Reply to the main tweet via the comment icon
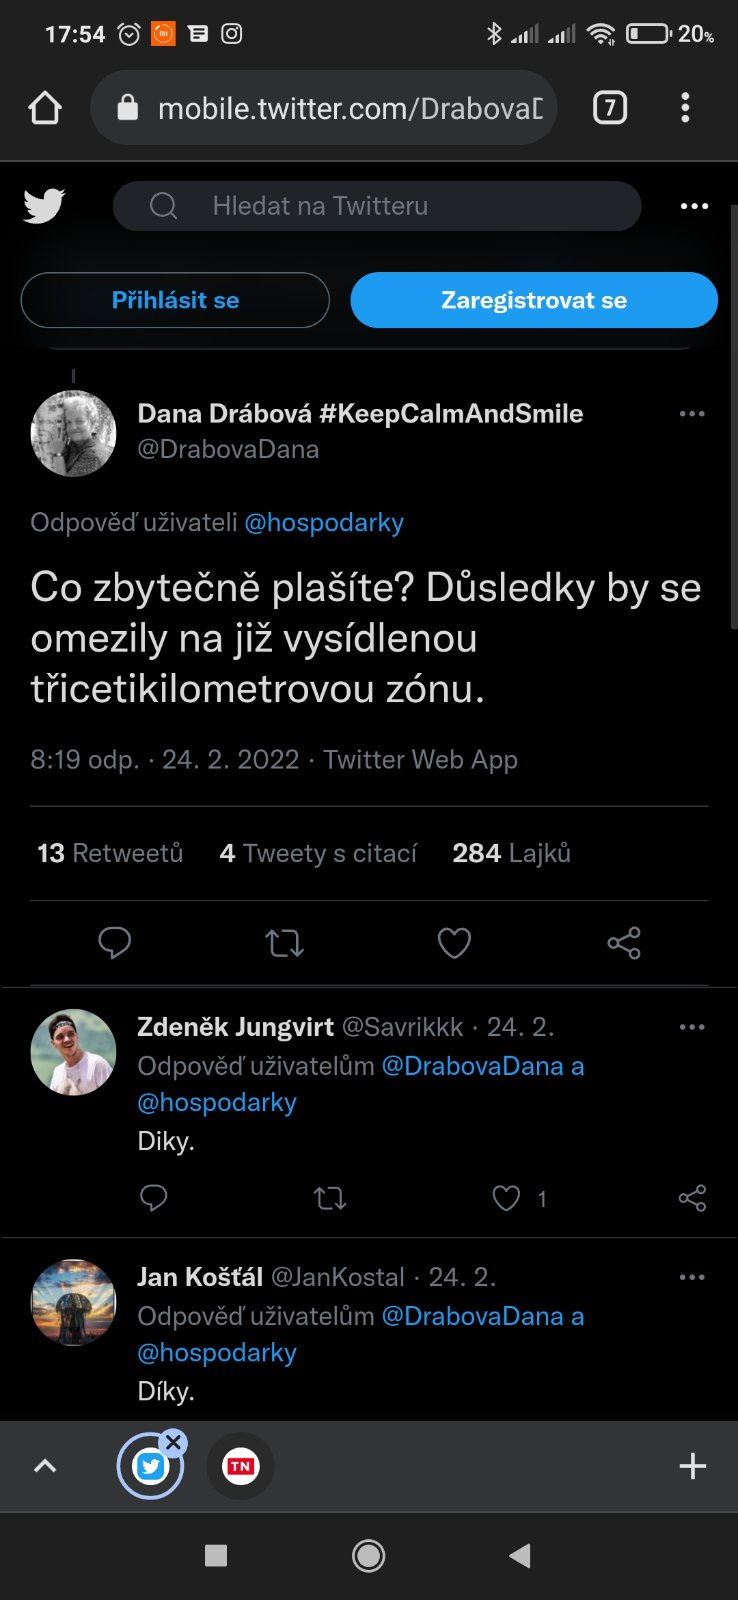 pos(115,943)
